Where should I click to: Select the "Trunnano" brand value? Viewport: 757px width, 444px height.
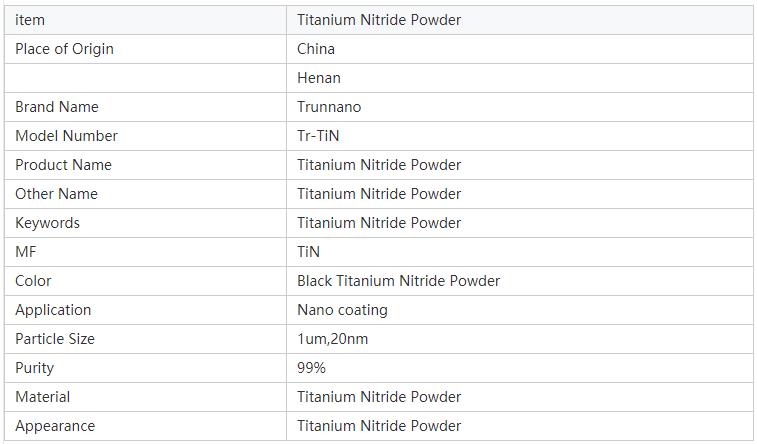pyautogui.click(x=329, y=107)
